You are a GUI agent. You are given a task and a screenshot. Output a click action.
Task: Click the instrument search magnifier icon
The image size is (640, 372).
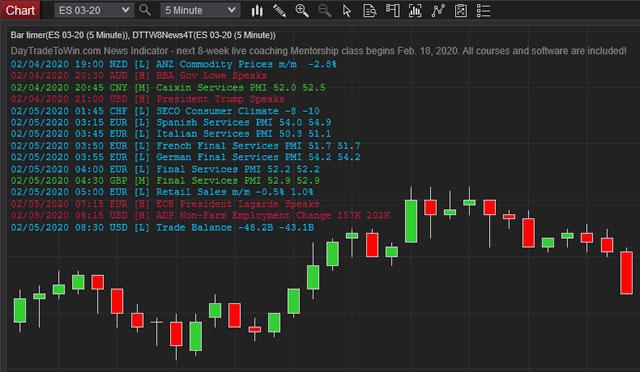[x=145, y=10]
